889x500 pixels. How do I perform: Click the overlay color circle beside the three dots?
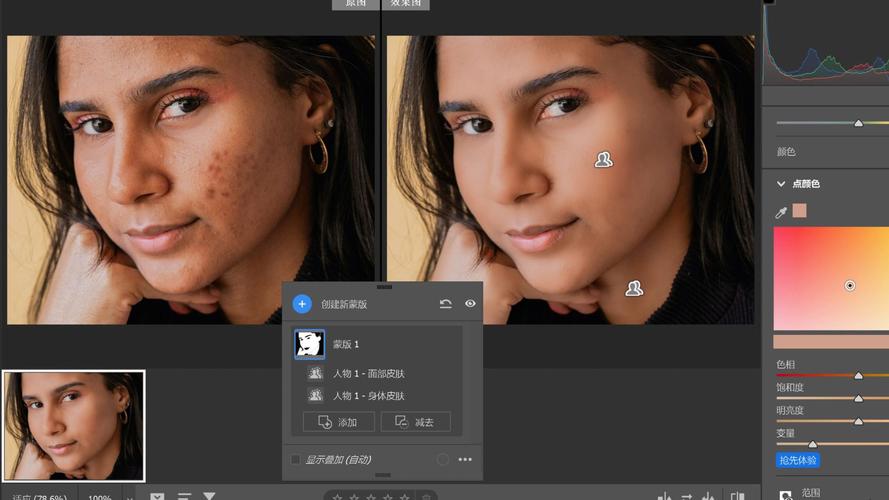[x=443, y=459]
